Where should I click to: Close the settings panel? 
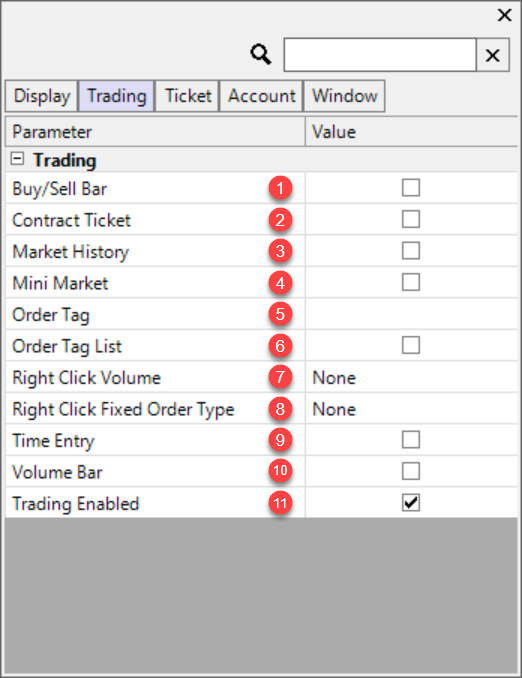pos(504,15)
